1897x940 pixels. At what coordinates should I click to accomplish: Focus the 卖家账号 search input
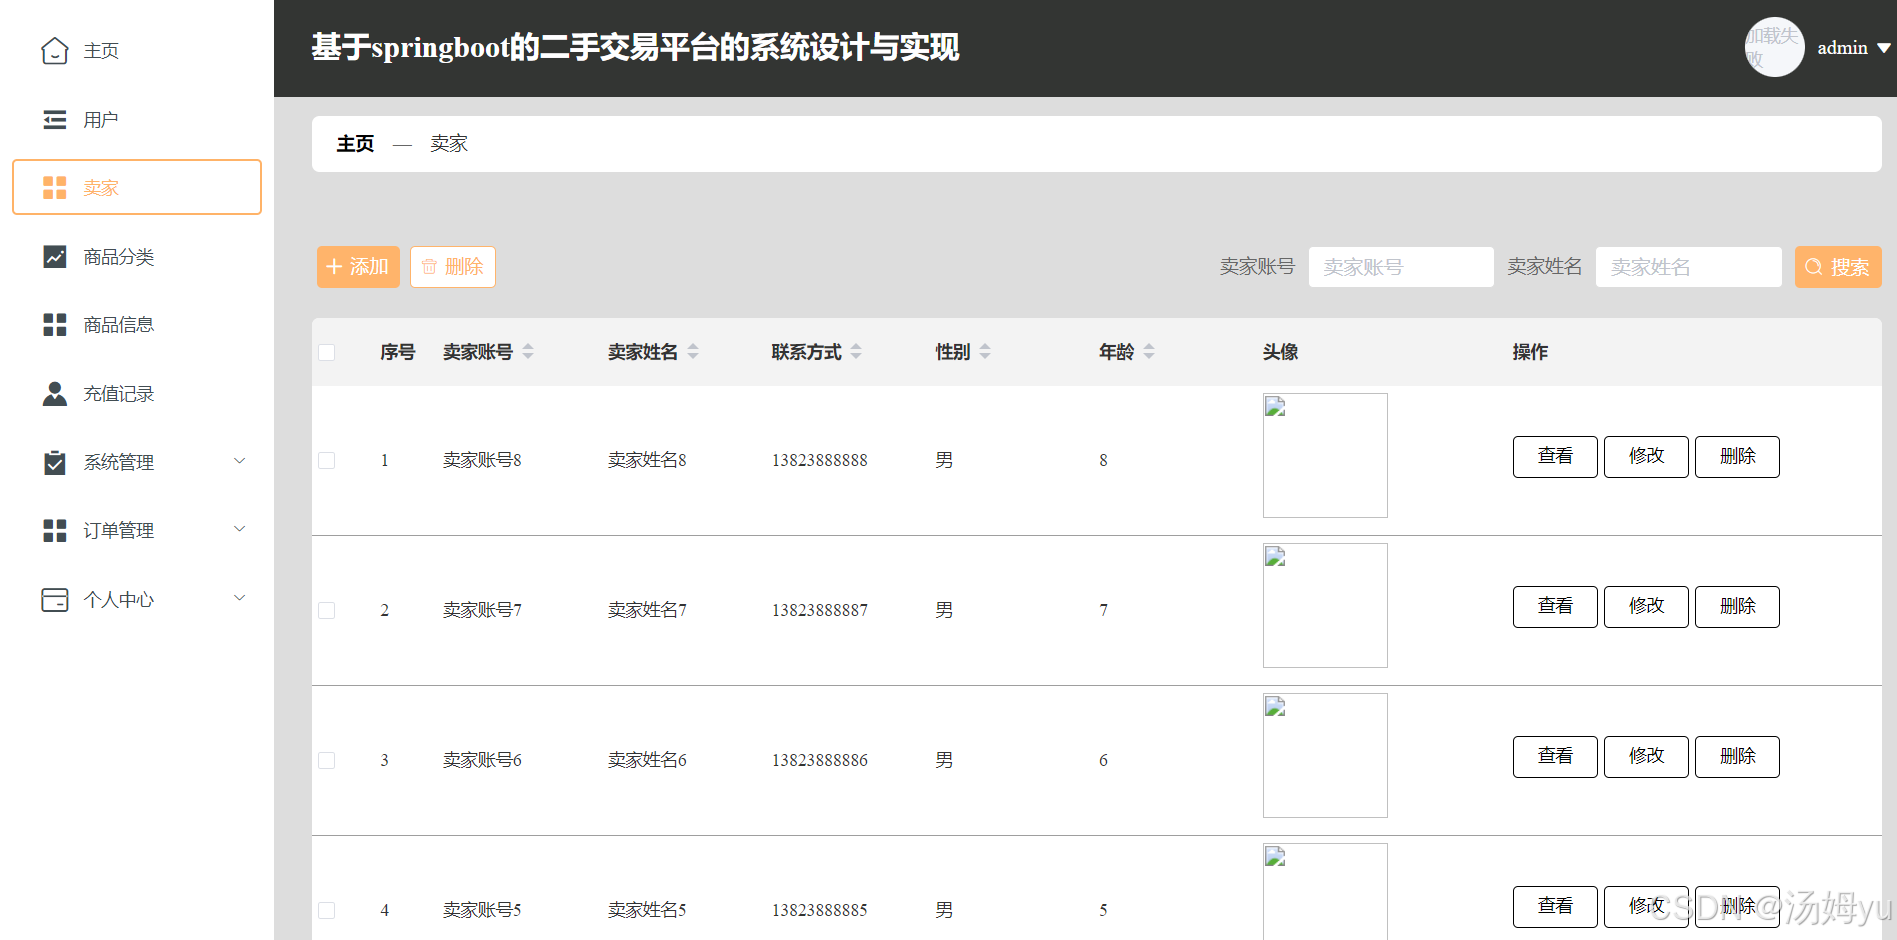pos(1401,267)
